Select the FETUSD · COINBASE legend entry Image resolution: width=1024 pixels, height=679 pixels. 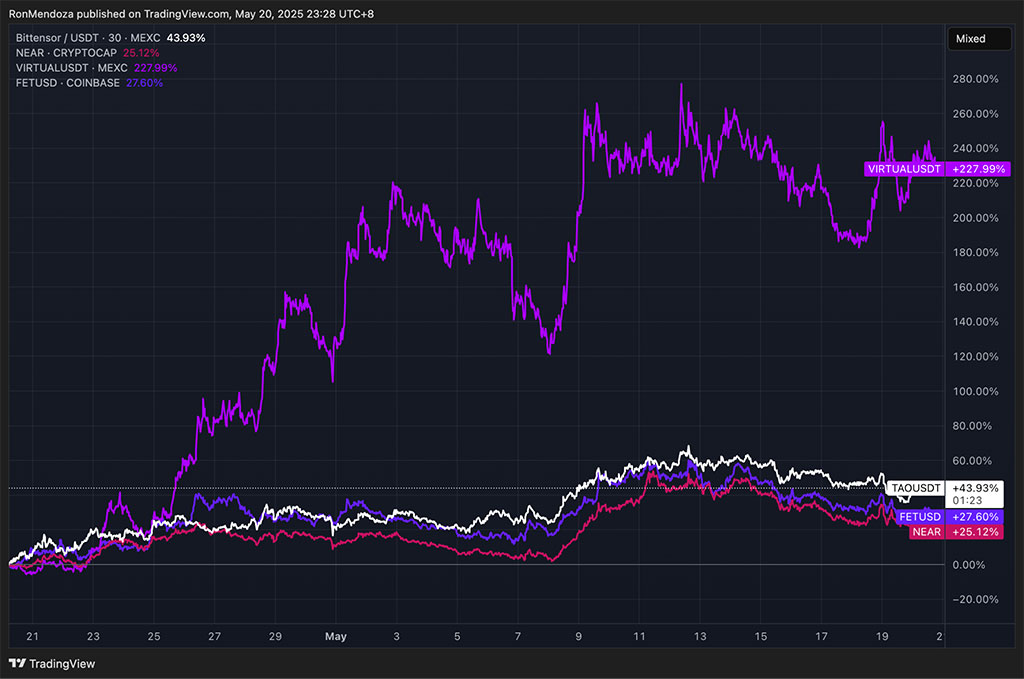[68, 83]
